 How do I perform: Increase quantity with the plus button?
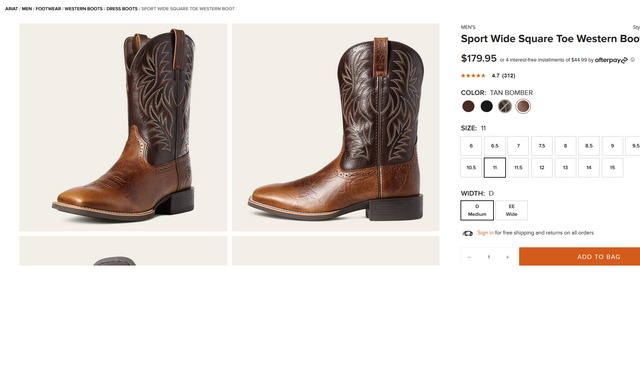507,257
